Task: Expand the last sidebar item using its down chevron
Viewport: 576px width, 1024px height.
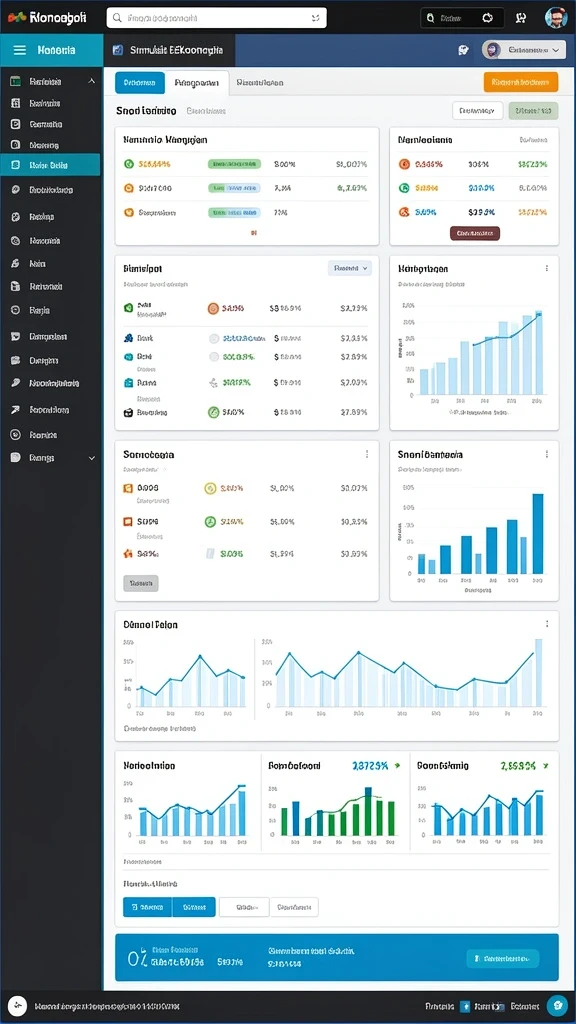Action: (x=91, y=458)
